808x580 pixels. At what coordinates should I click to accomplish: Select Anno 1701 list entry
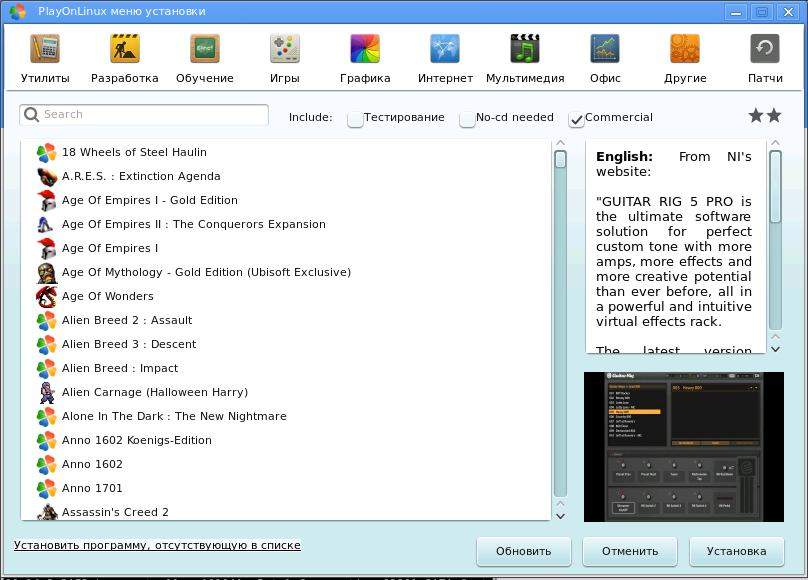click(x=92, y=488)
